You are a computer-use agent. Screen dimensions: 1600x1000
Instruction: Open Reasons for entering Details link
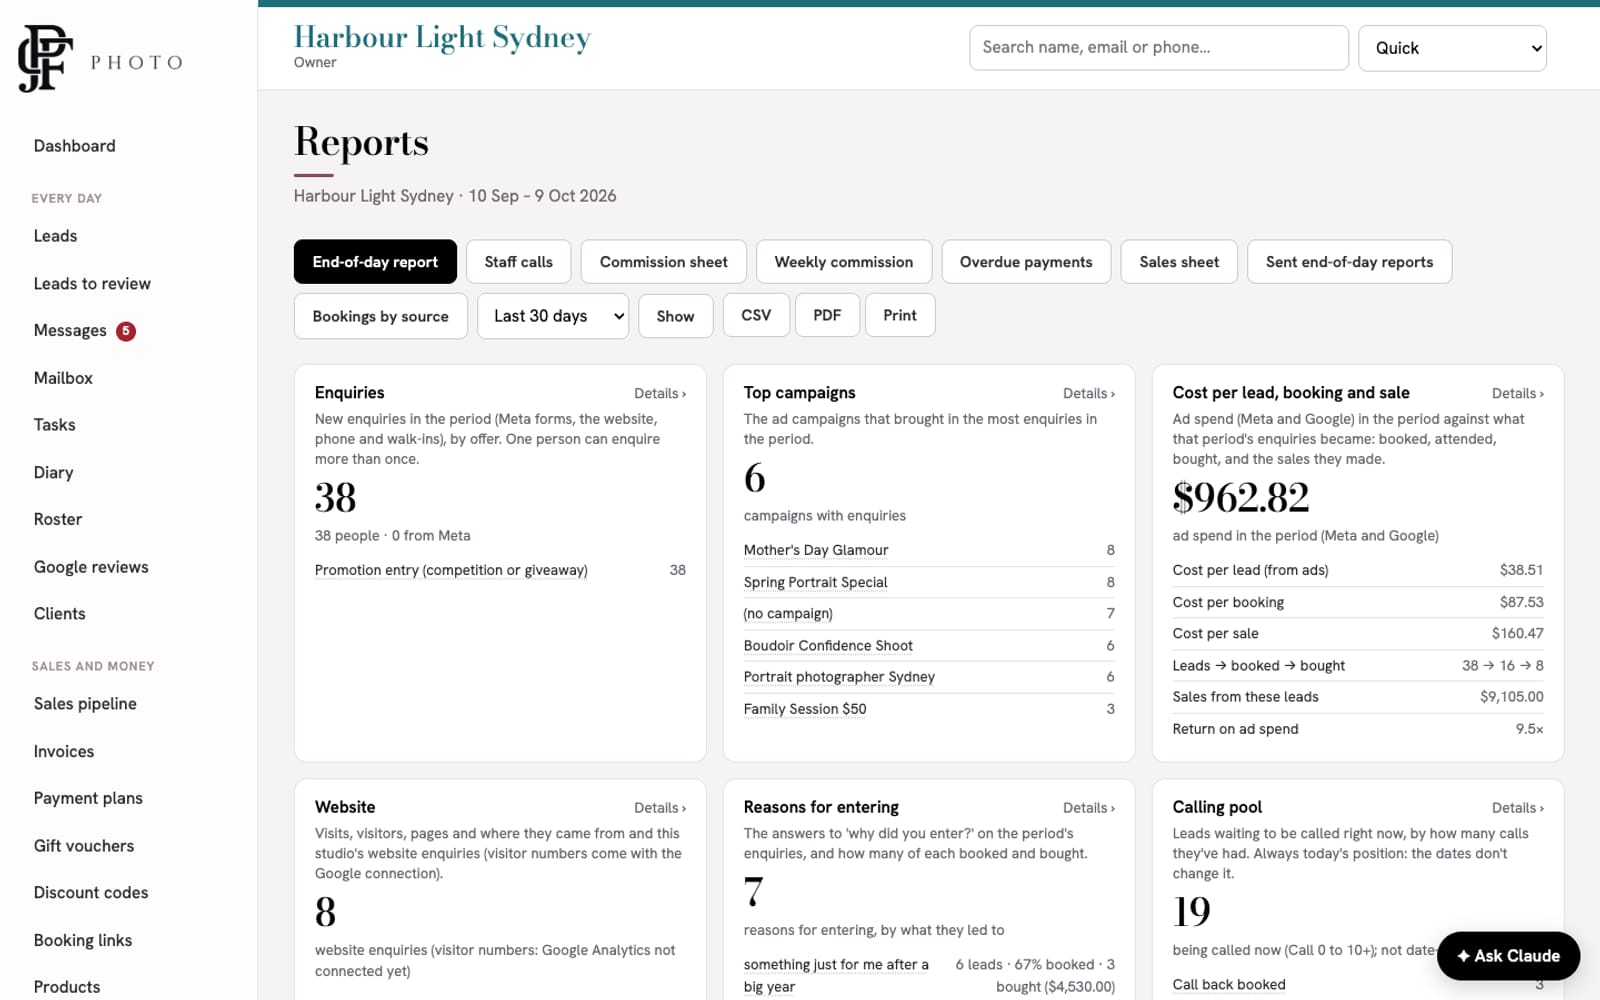coord(1089,808)
